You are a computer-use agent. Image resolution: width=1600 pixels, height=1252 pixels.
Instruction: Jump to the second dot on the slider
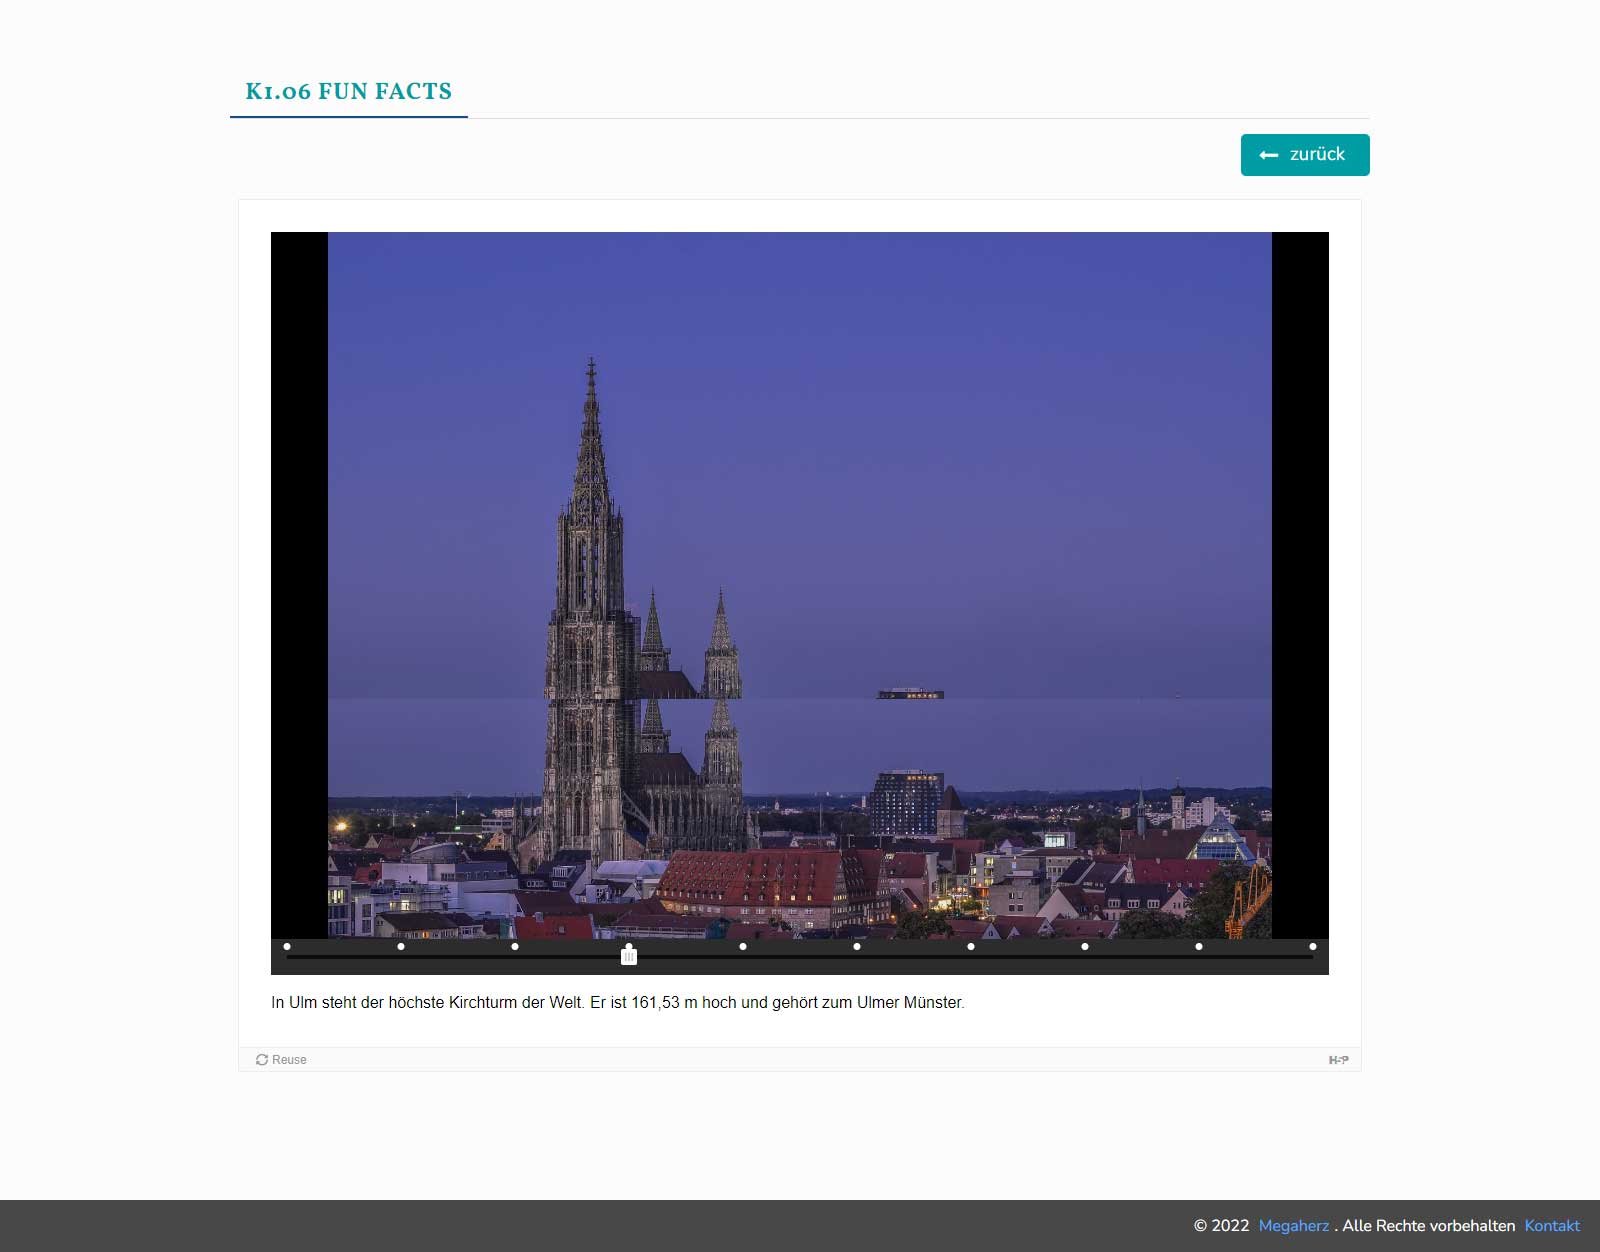401,946
